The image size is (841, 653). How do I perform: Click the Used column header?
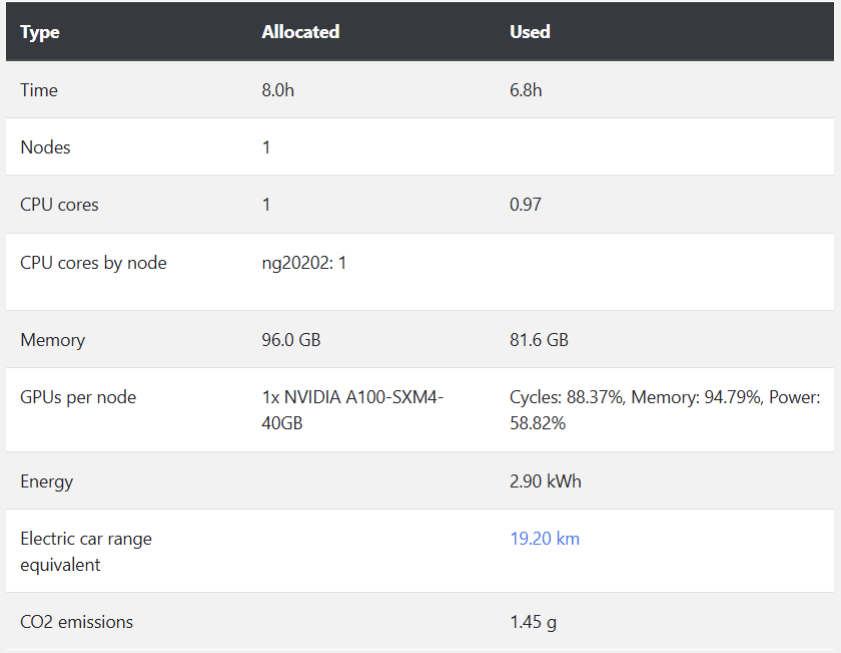pyautogui.click(x=530, y=32)
